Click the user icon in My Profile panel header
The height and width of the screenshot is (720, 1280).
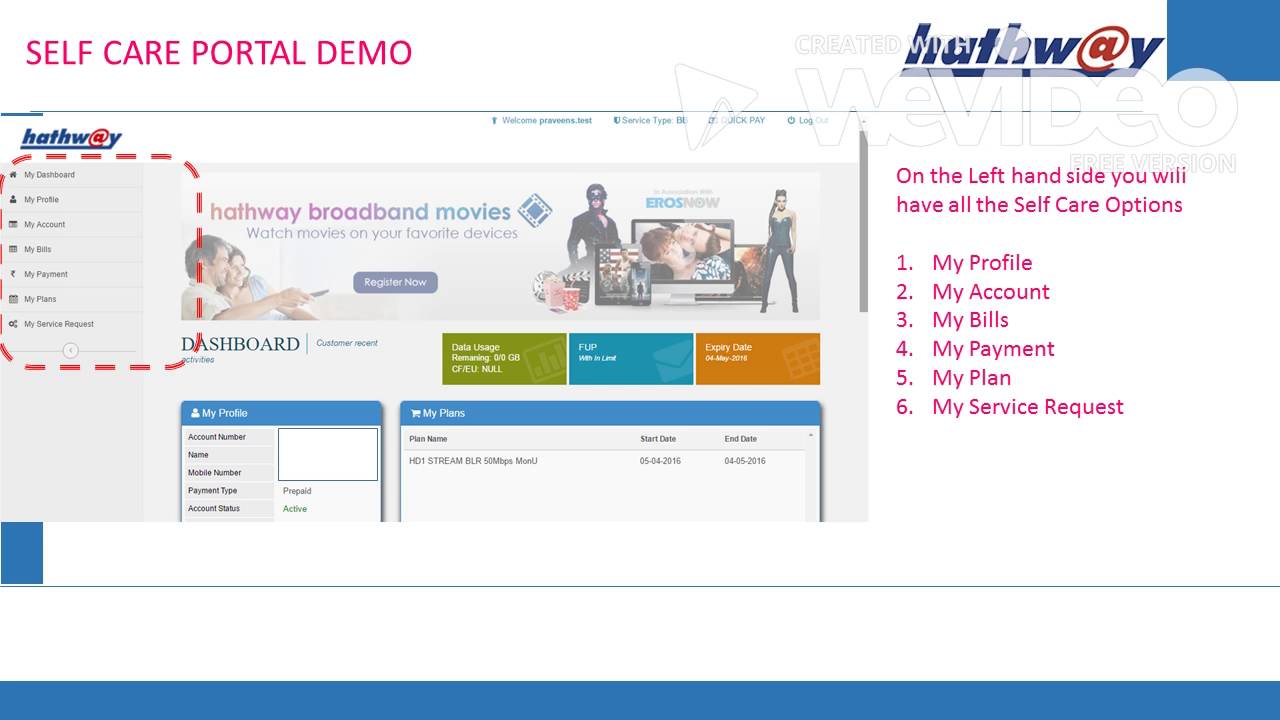(x=195, y=413)
